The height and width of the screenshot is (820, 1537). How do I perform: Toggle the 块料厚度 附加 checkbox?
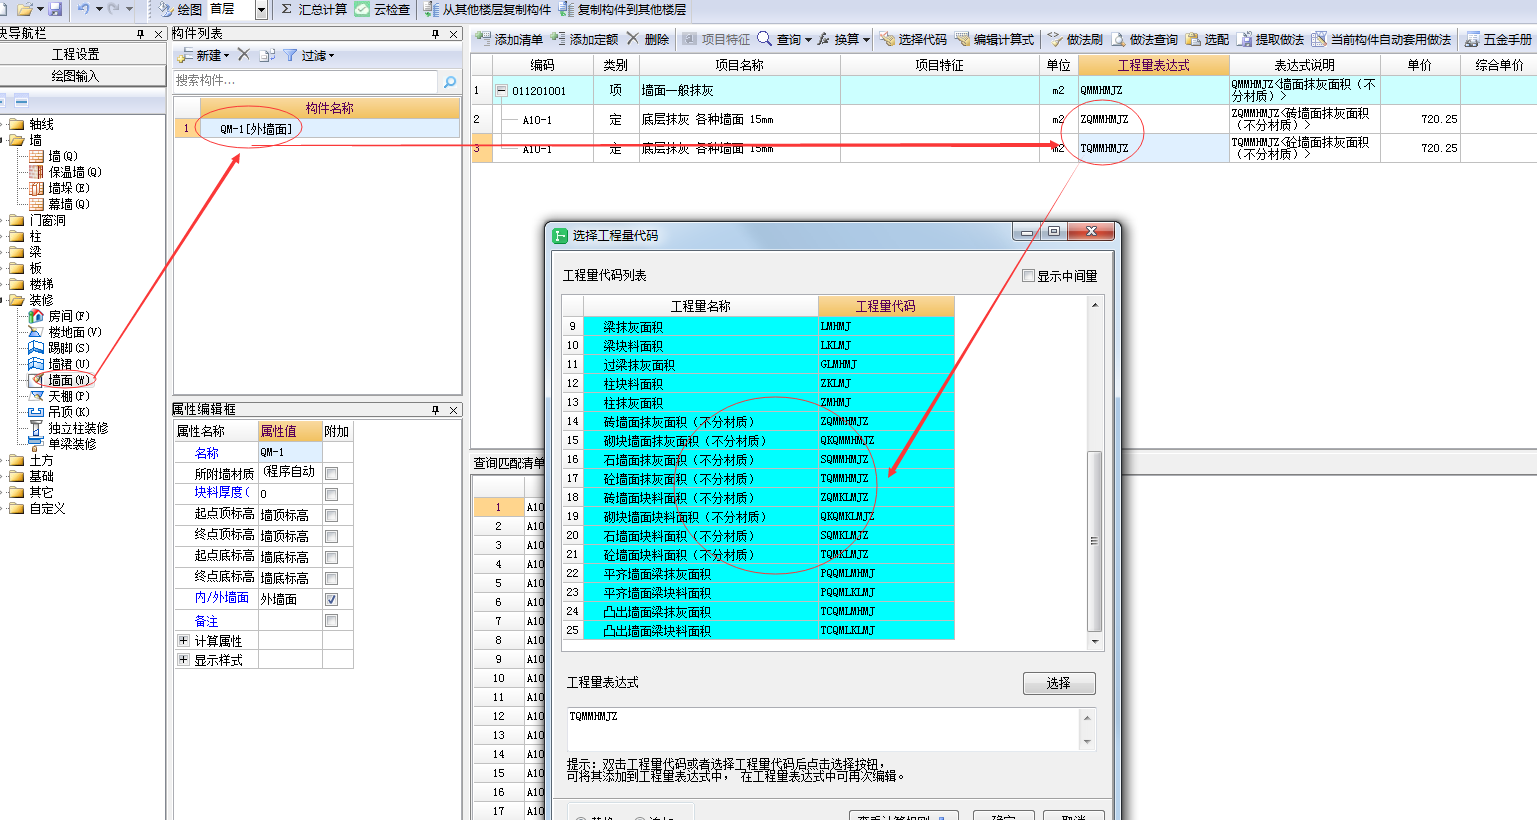point(332,495)
